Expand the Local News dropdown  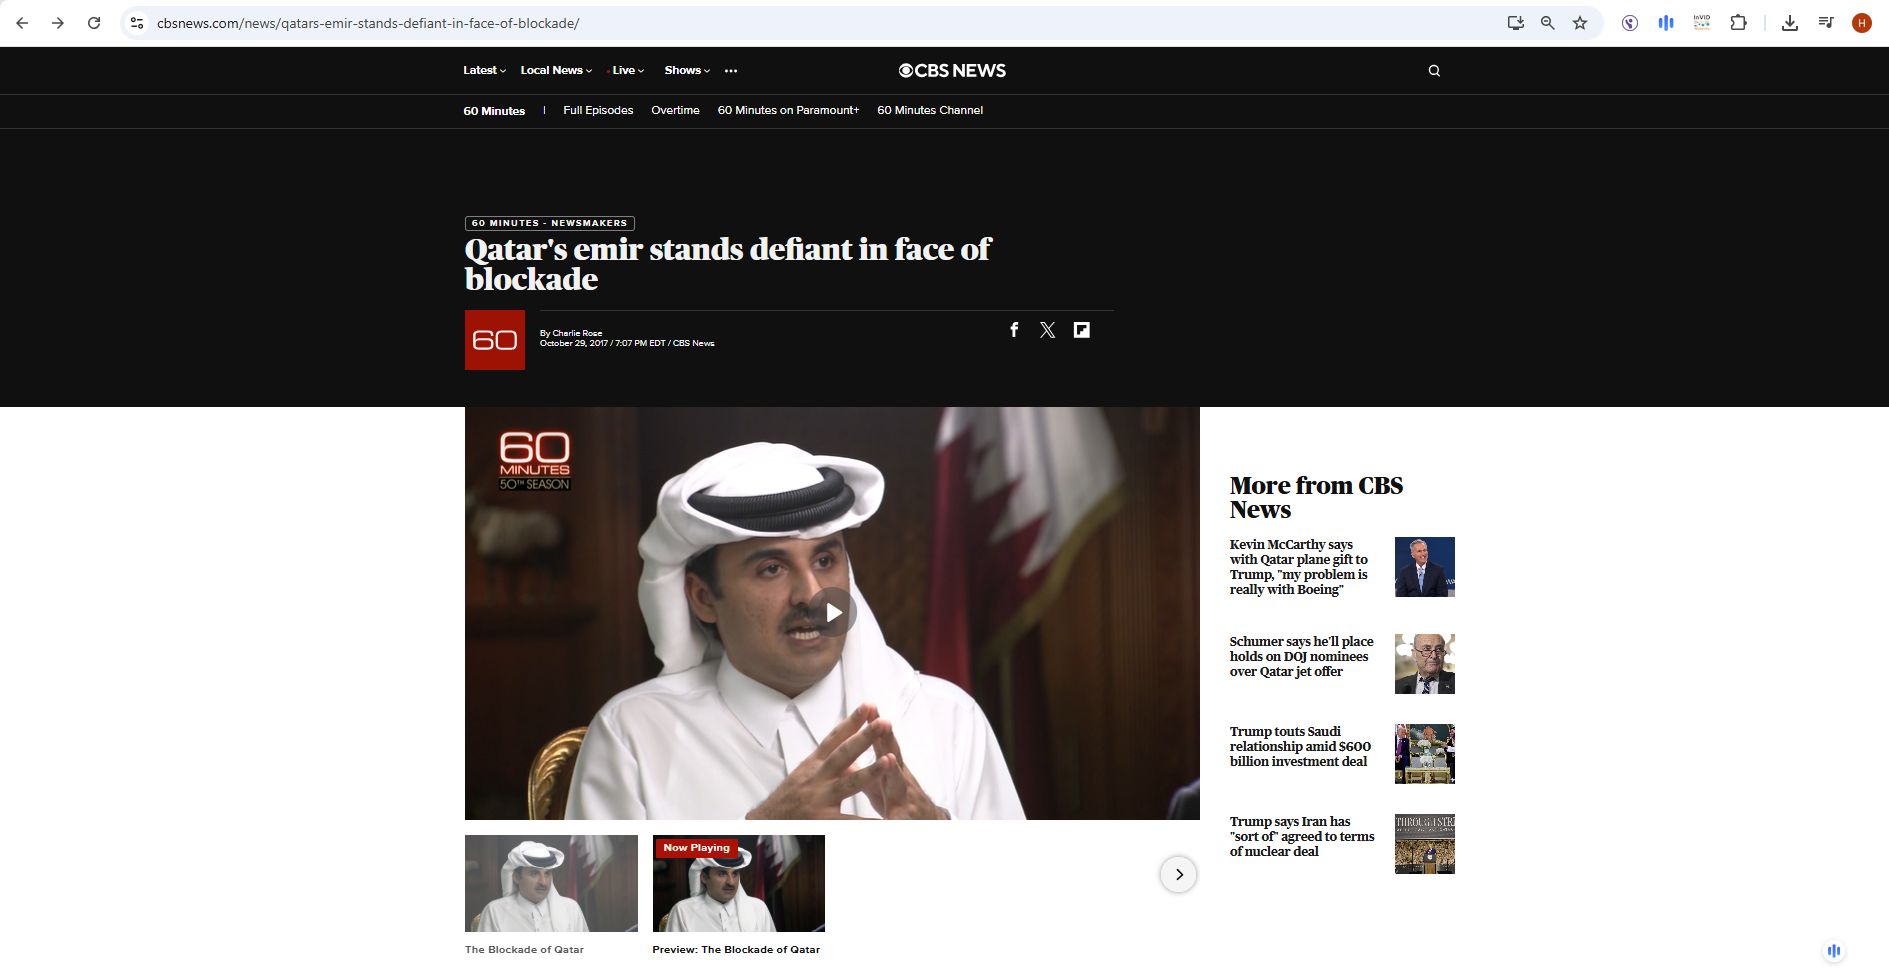click(556, 70)
